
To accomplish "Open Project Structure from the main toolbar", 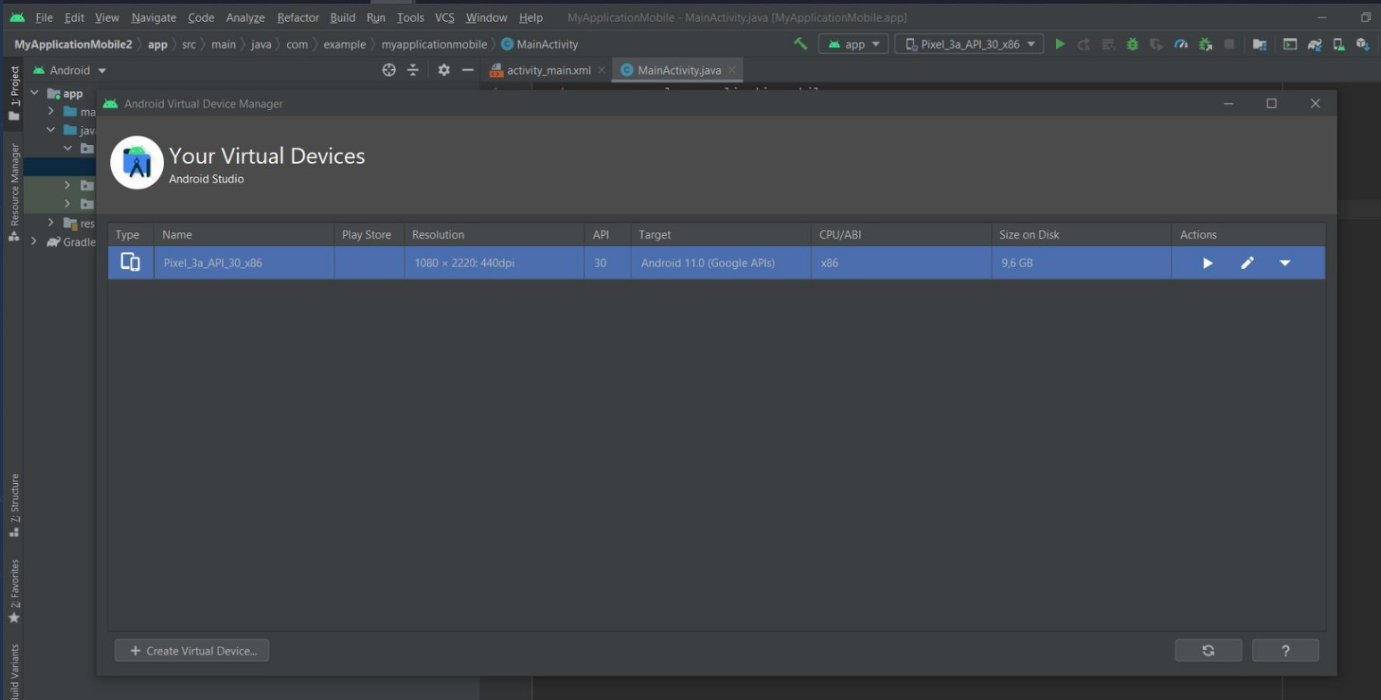I will point(1260,44).
